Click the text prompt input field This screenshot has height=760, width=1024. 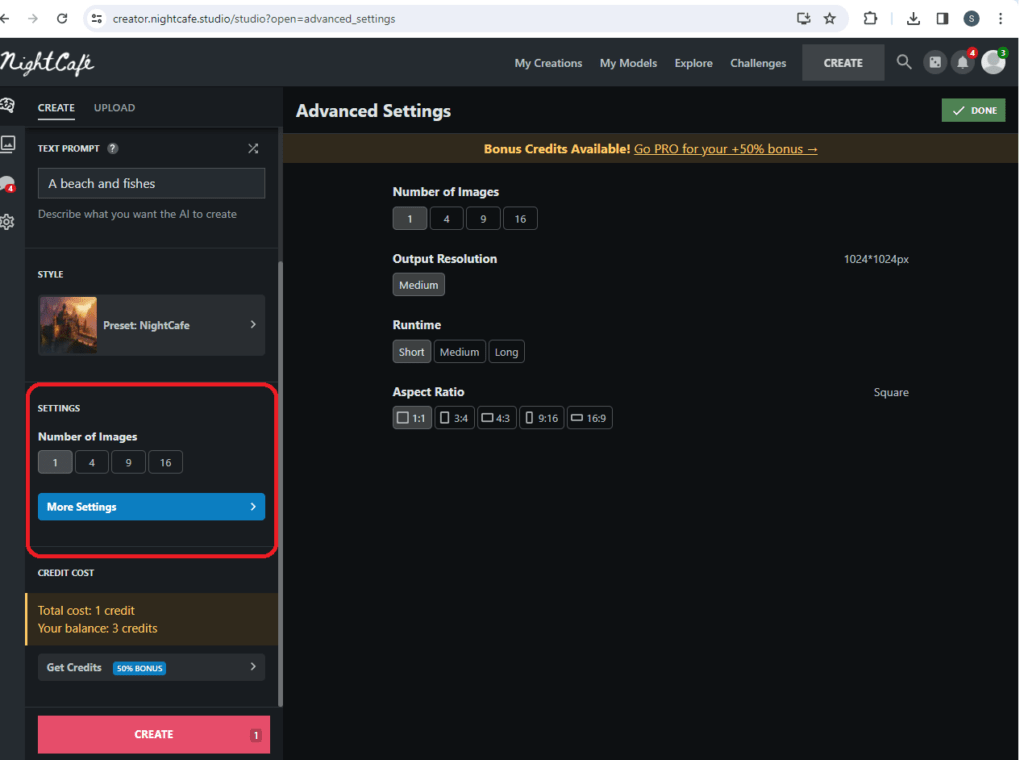(152, 183)
